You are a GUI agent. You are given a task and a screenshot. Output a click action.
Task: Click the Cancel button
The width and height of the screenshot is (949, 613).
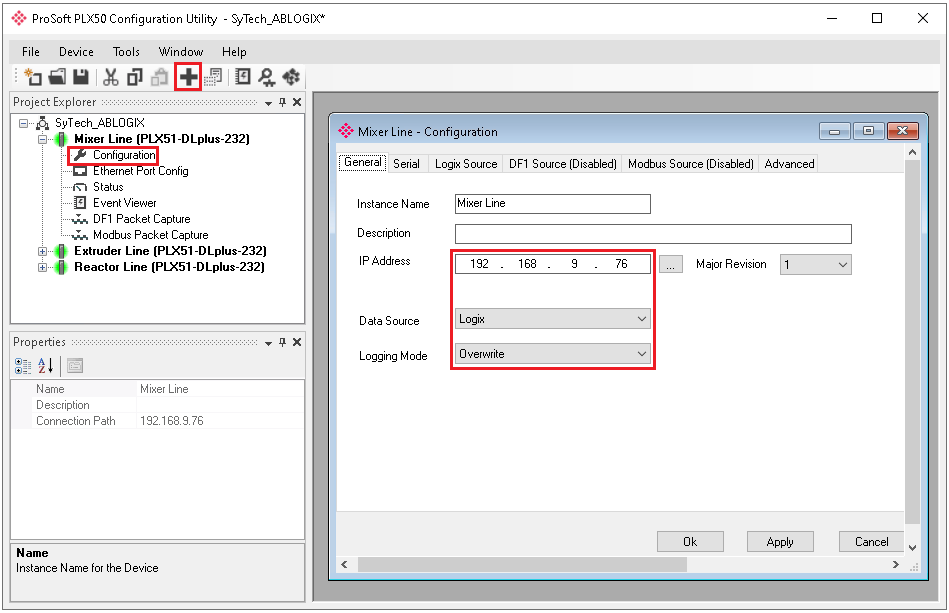872,542
